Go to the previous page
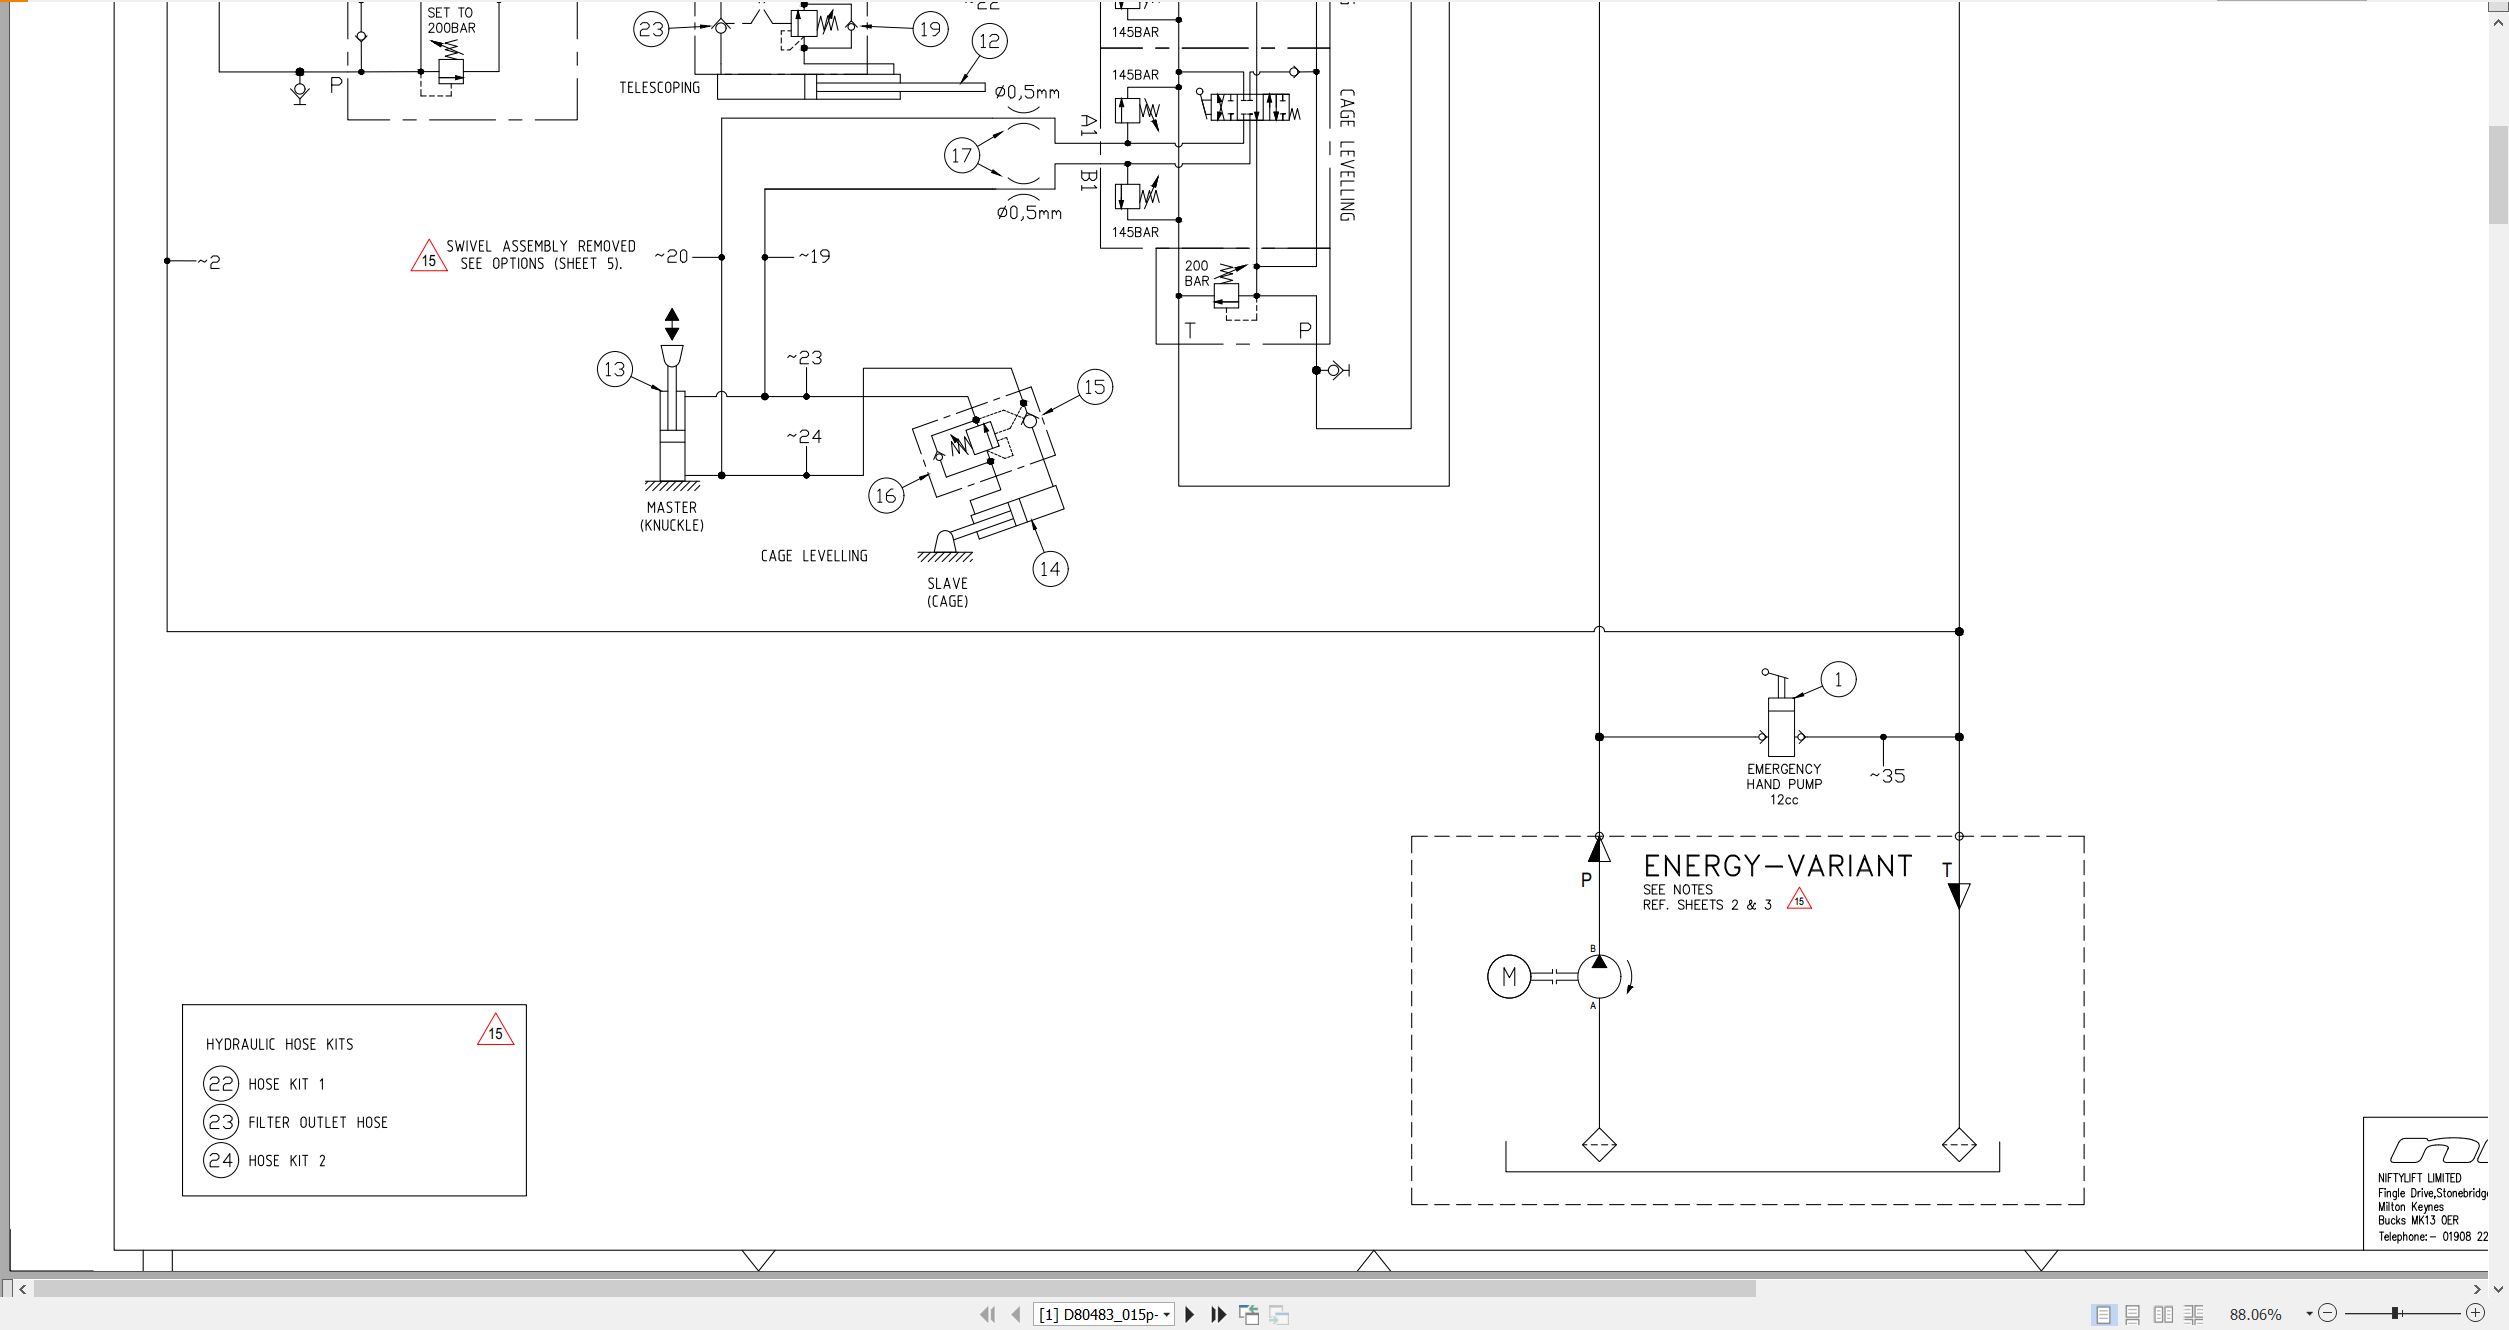This screenshot has width=2509, height=1330. (x=1016, y=1314)
